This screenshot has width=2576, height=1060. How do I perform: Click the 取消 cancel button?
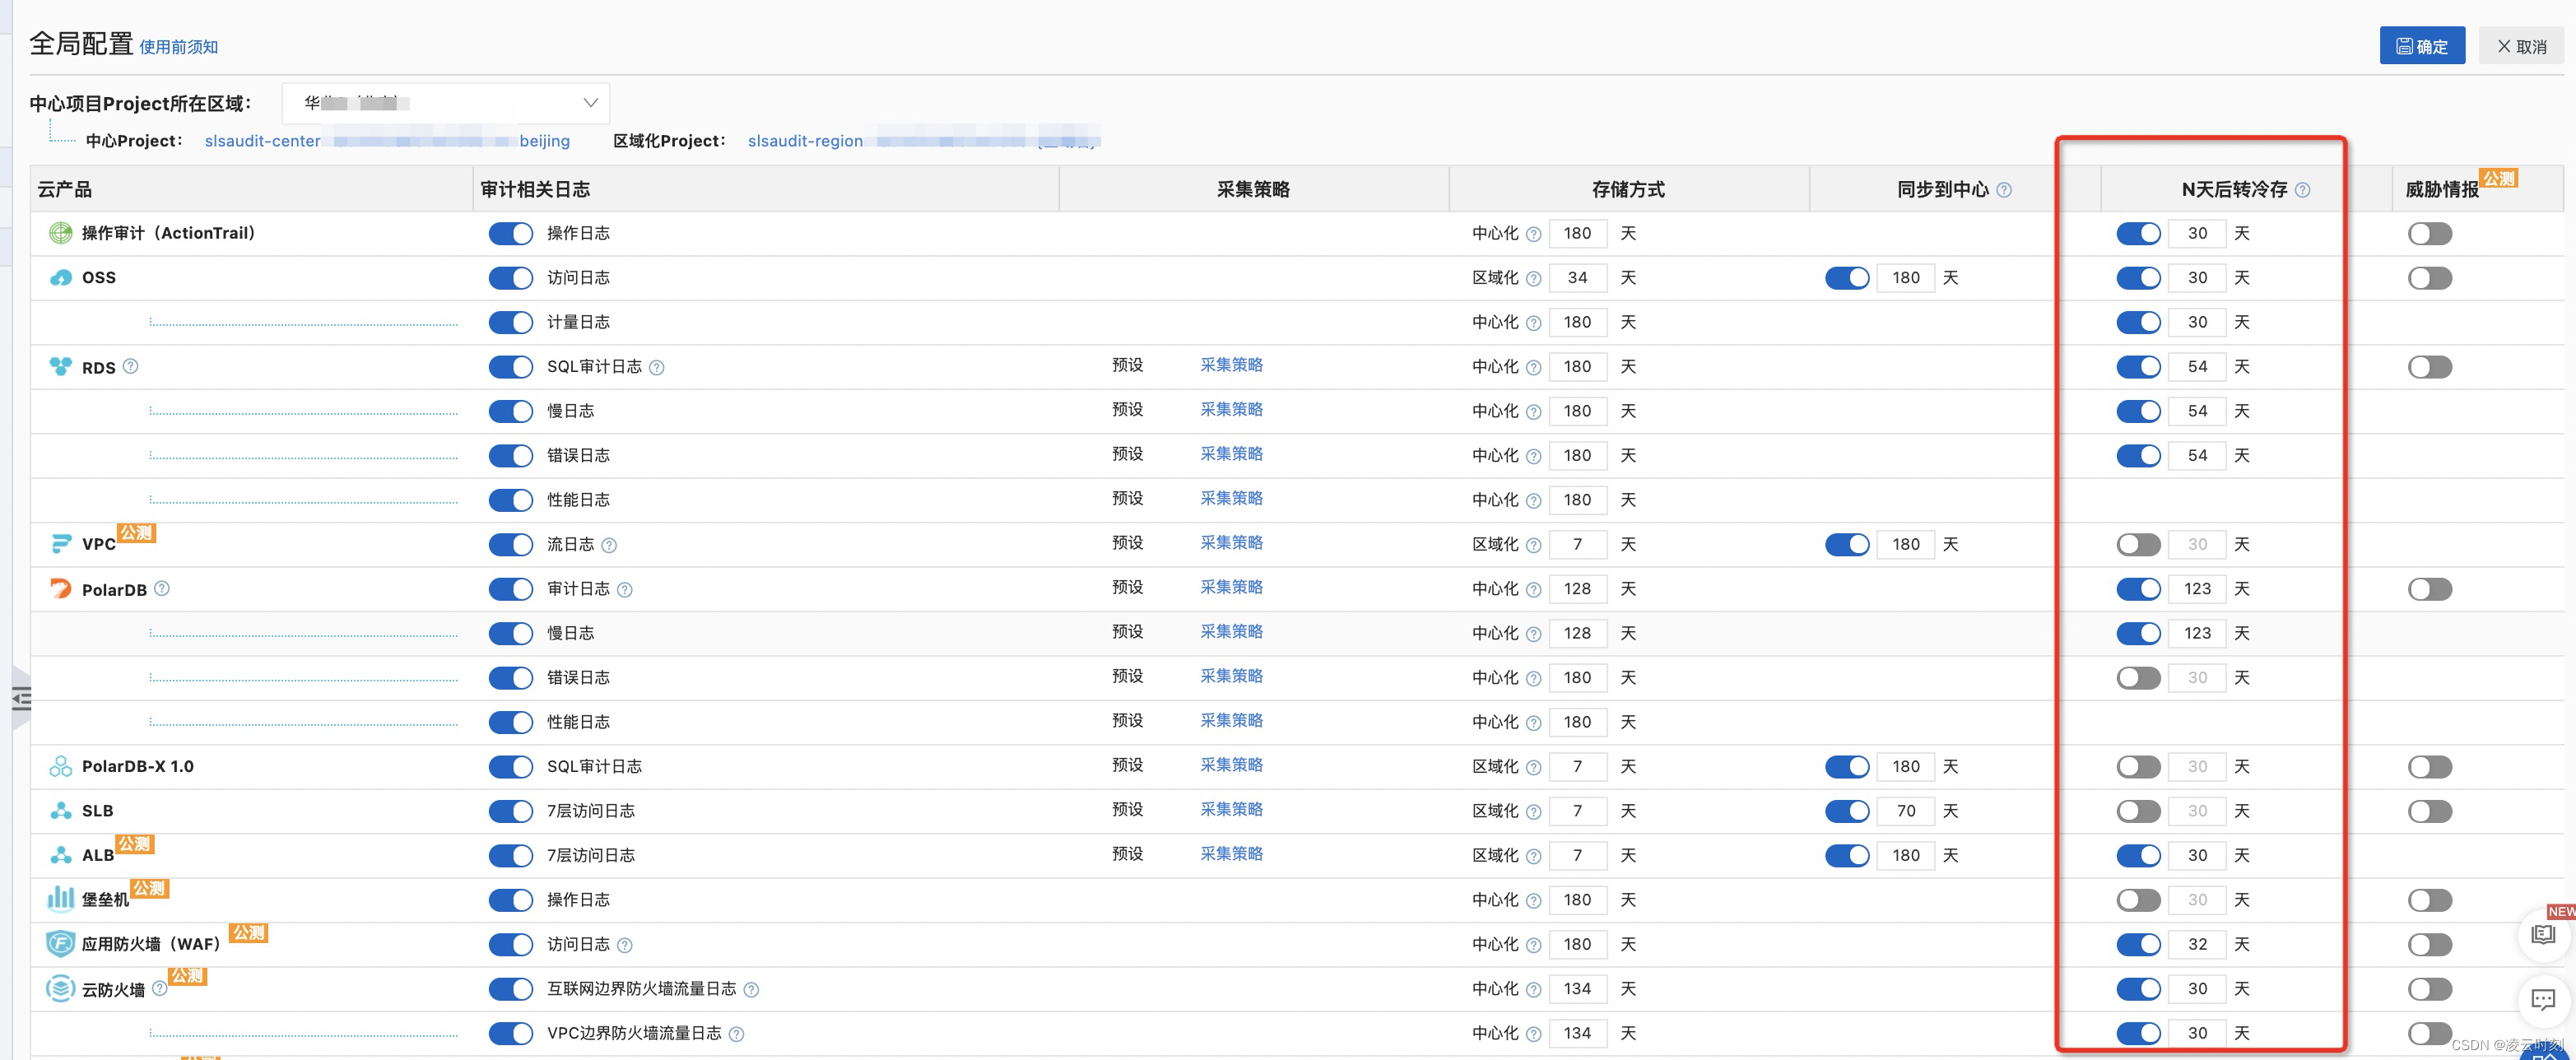point(2521,46)
